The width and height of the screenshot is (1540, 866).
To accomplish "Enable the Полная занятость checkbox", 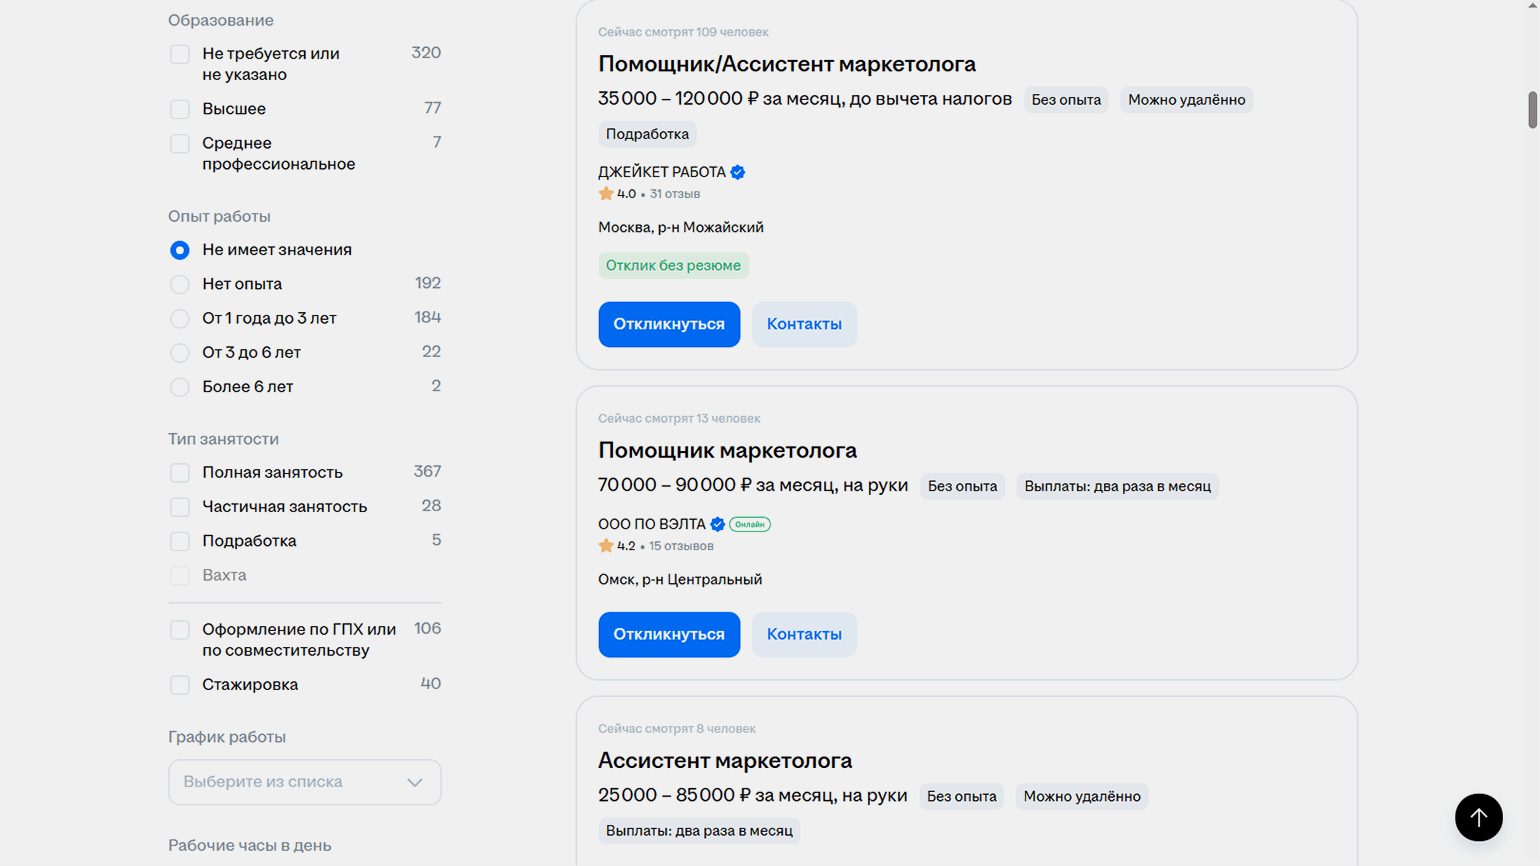I will (x=180, y=473).
